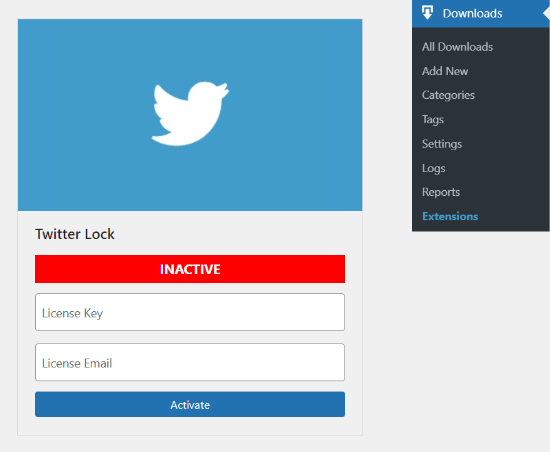This screenshot has height=452, width=550.
Task: Select the Extensions menu item
Action: pos(450,216)
